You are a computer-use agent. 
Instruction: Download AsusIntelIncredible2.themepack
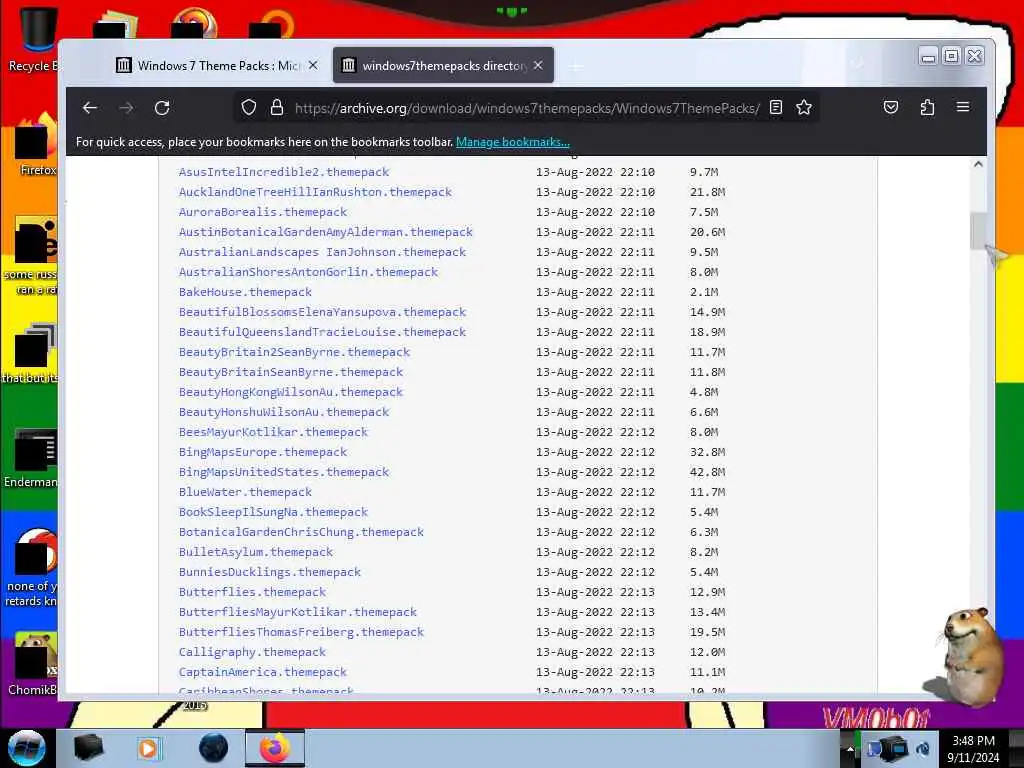[x=284, y=172]
